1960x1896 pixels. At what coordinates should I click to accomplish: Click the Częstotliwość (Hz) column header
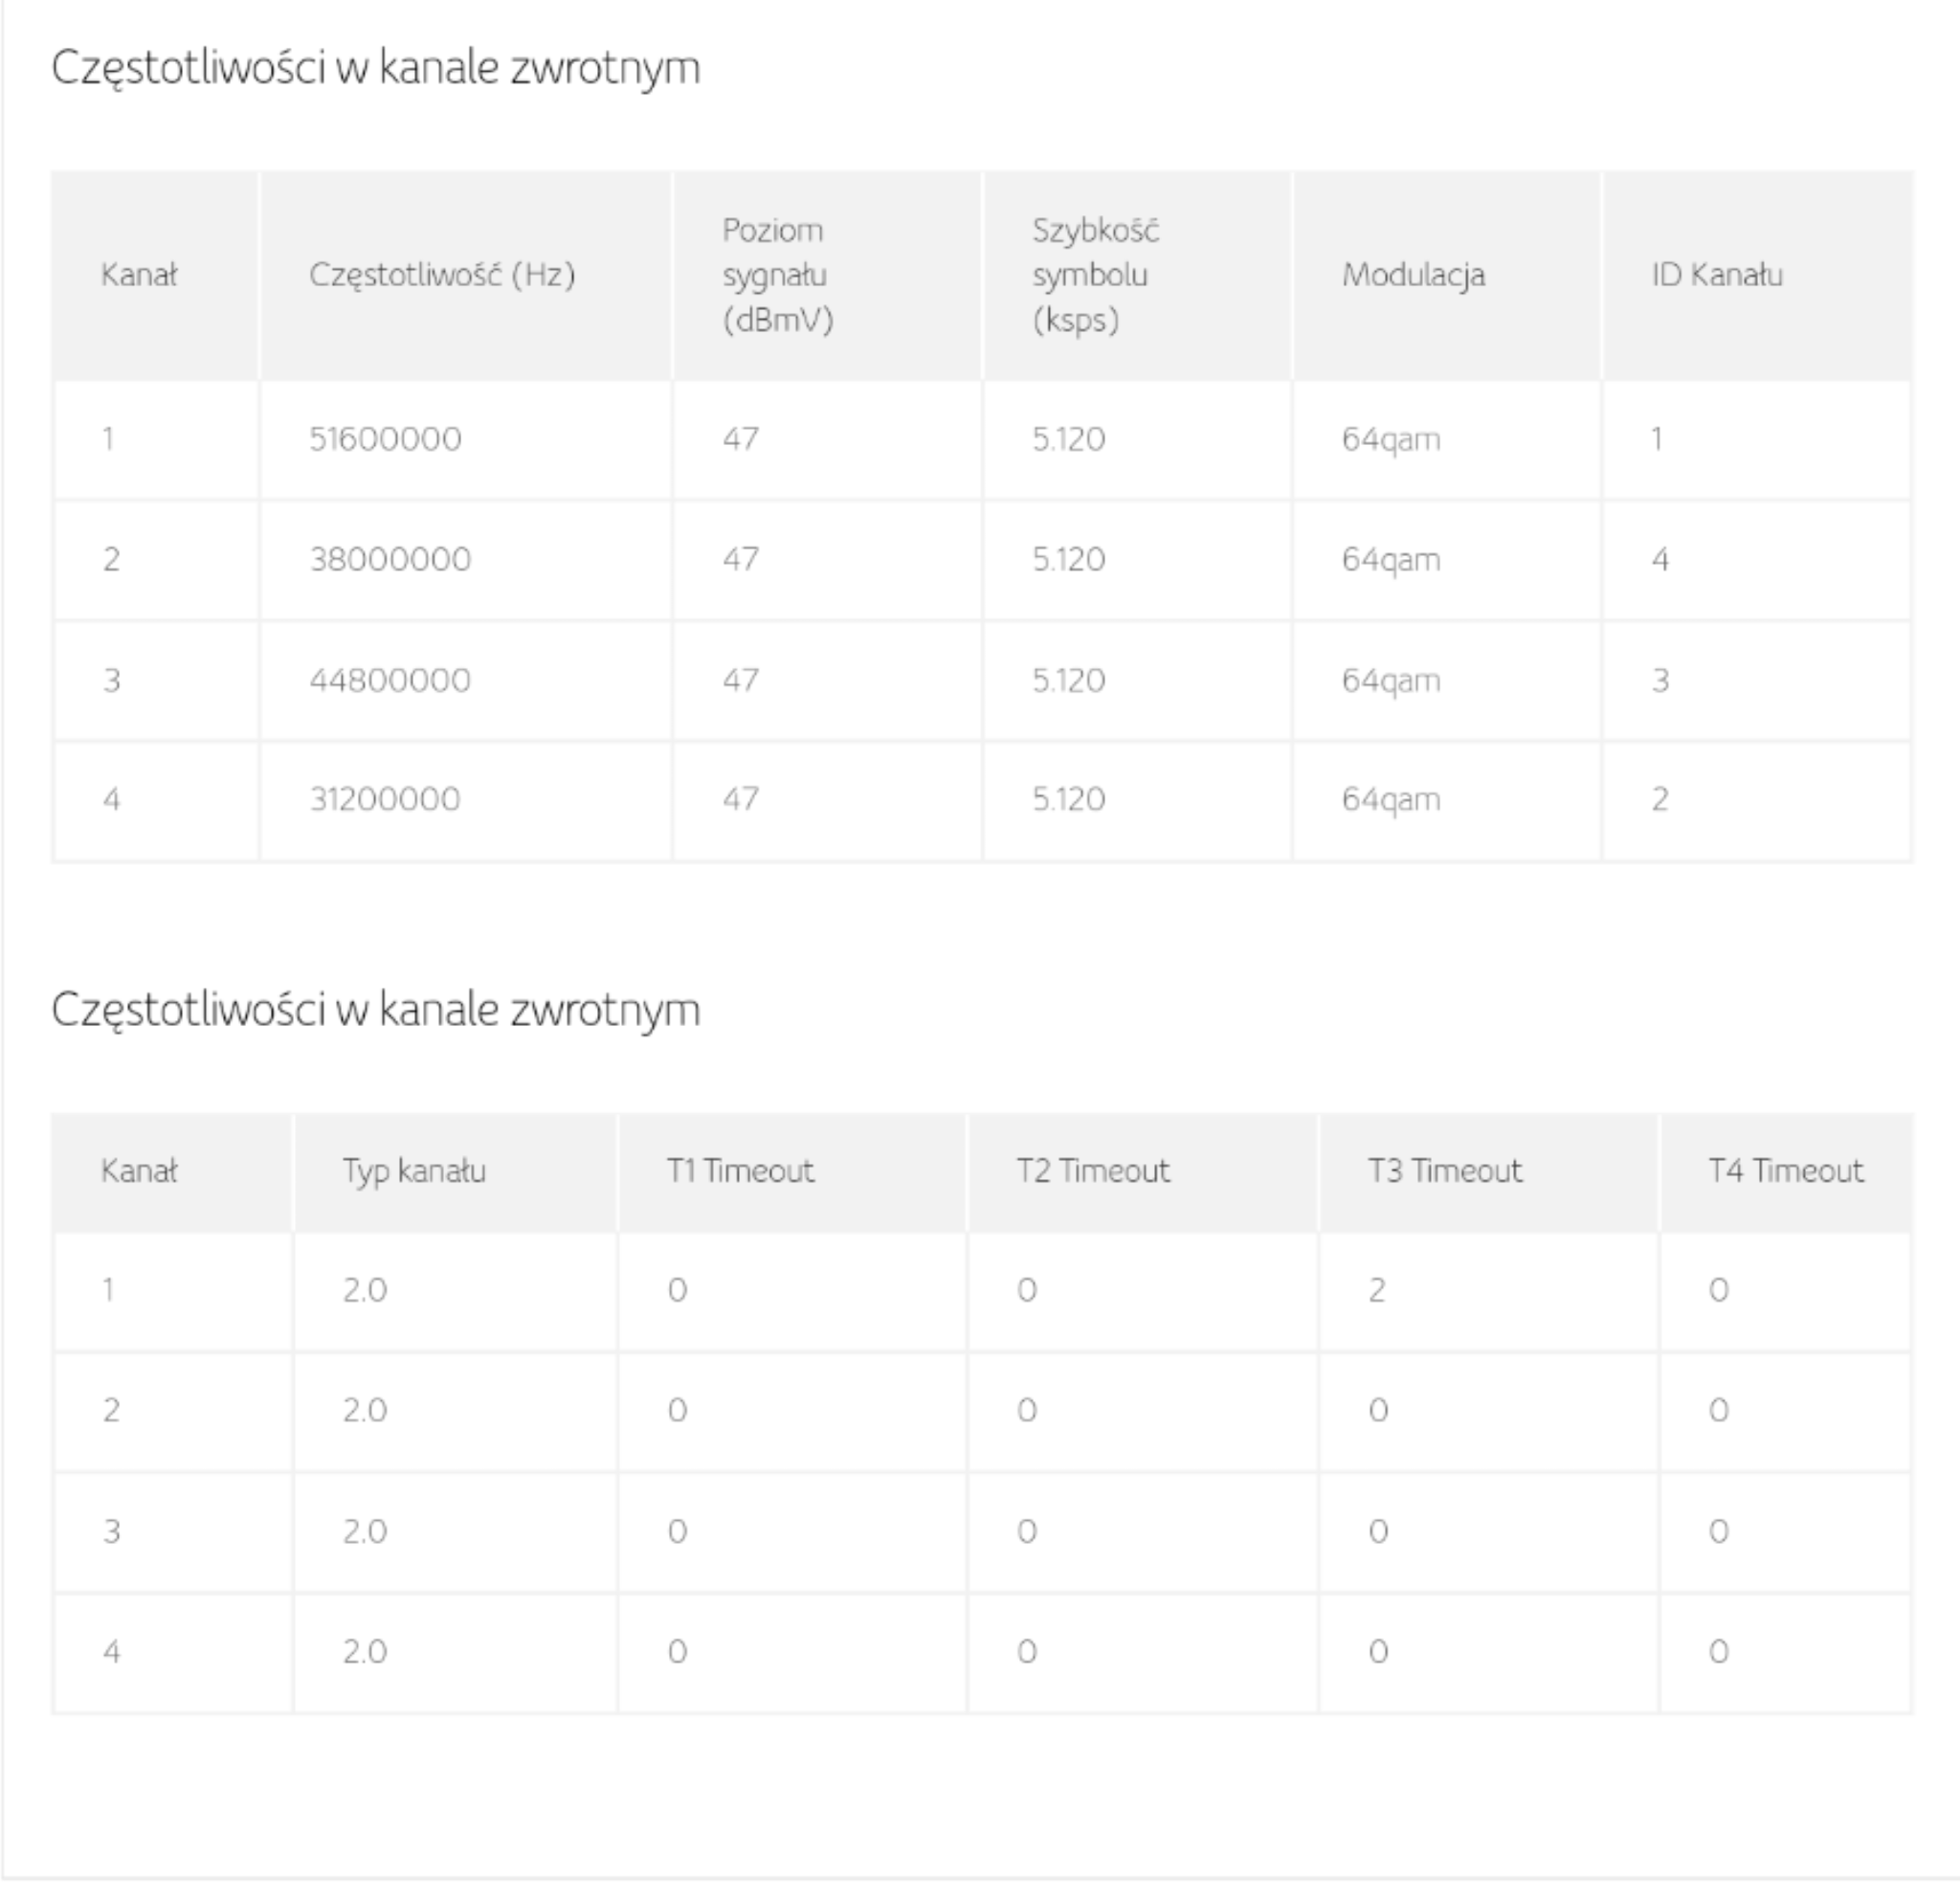pyautogui.click(x=442, y=275)
